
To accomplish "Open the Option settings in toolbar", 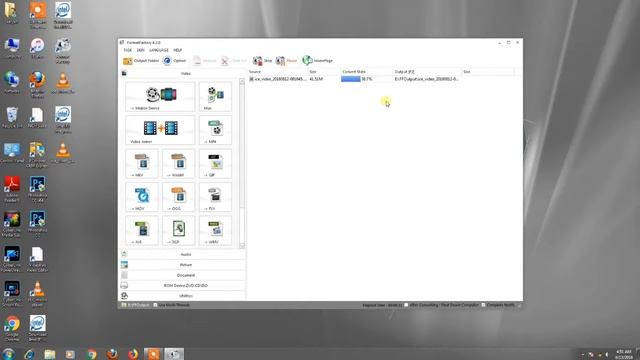I will [174, 61].
